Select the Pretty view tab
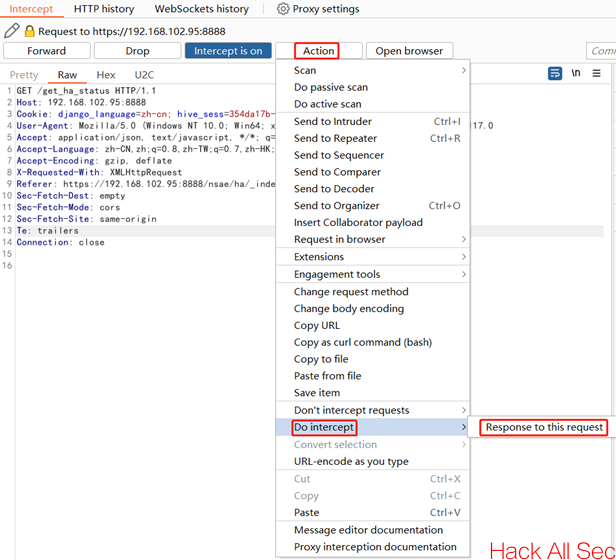This screenshot has height=560, width=616. (x=24, y=75)
